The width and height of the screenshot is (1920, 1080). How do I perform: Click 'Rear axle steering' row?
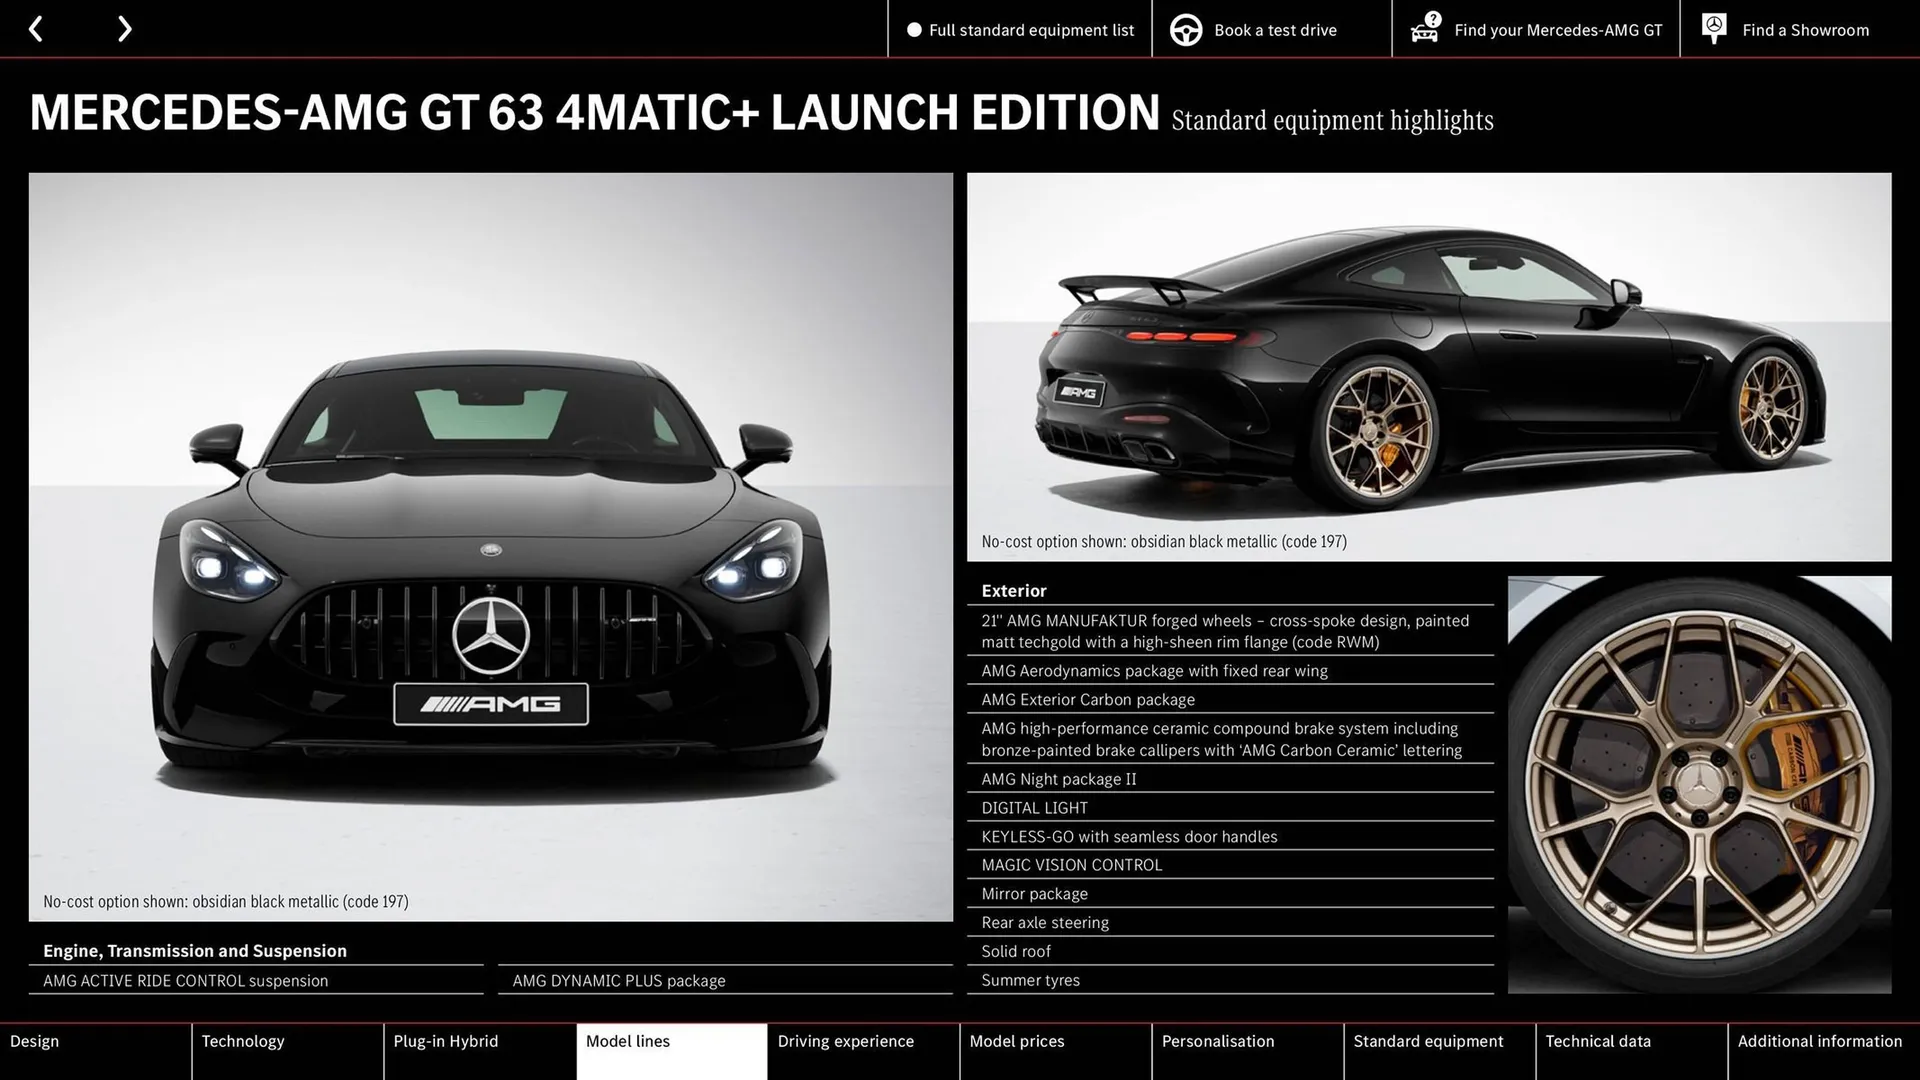click(x=1230, y=923)
